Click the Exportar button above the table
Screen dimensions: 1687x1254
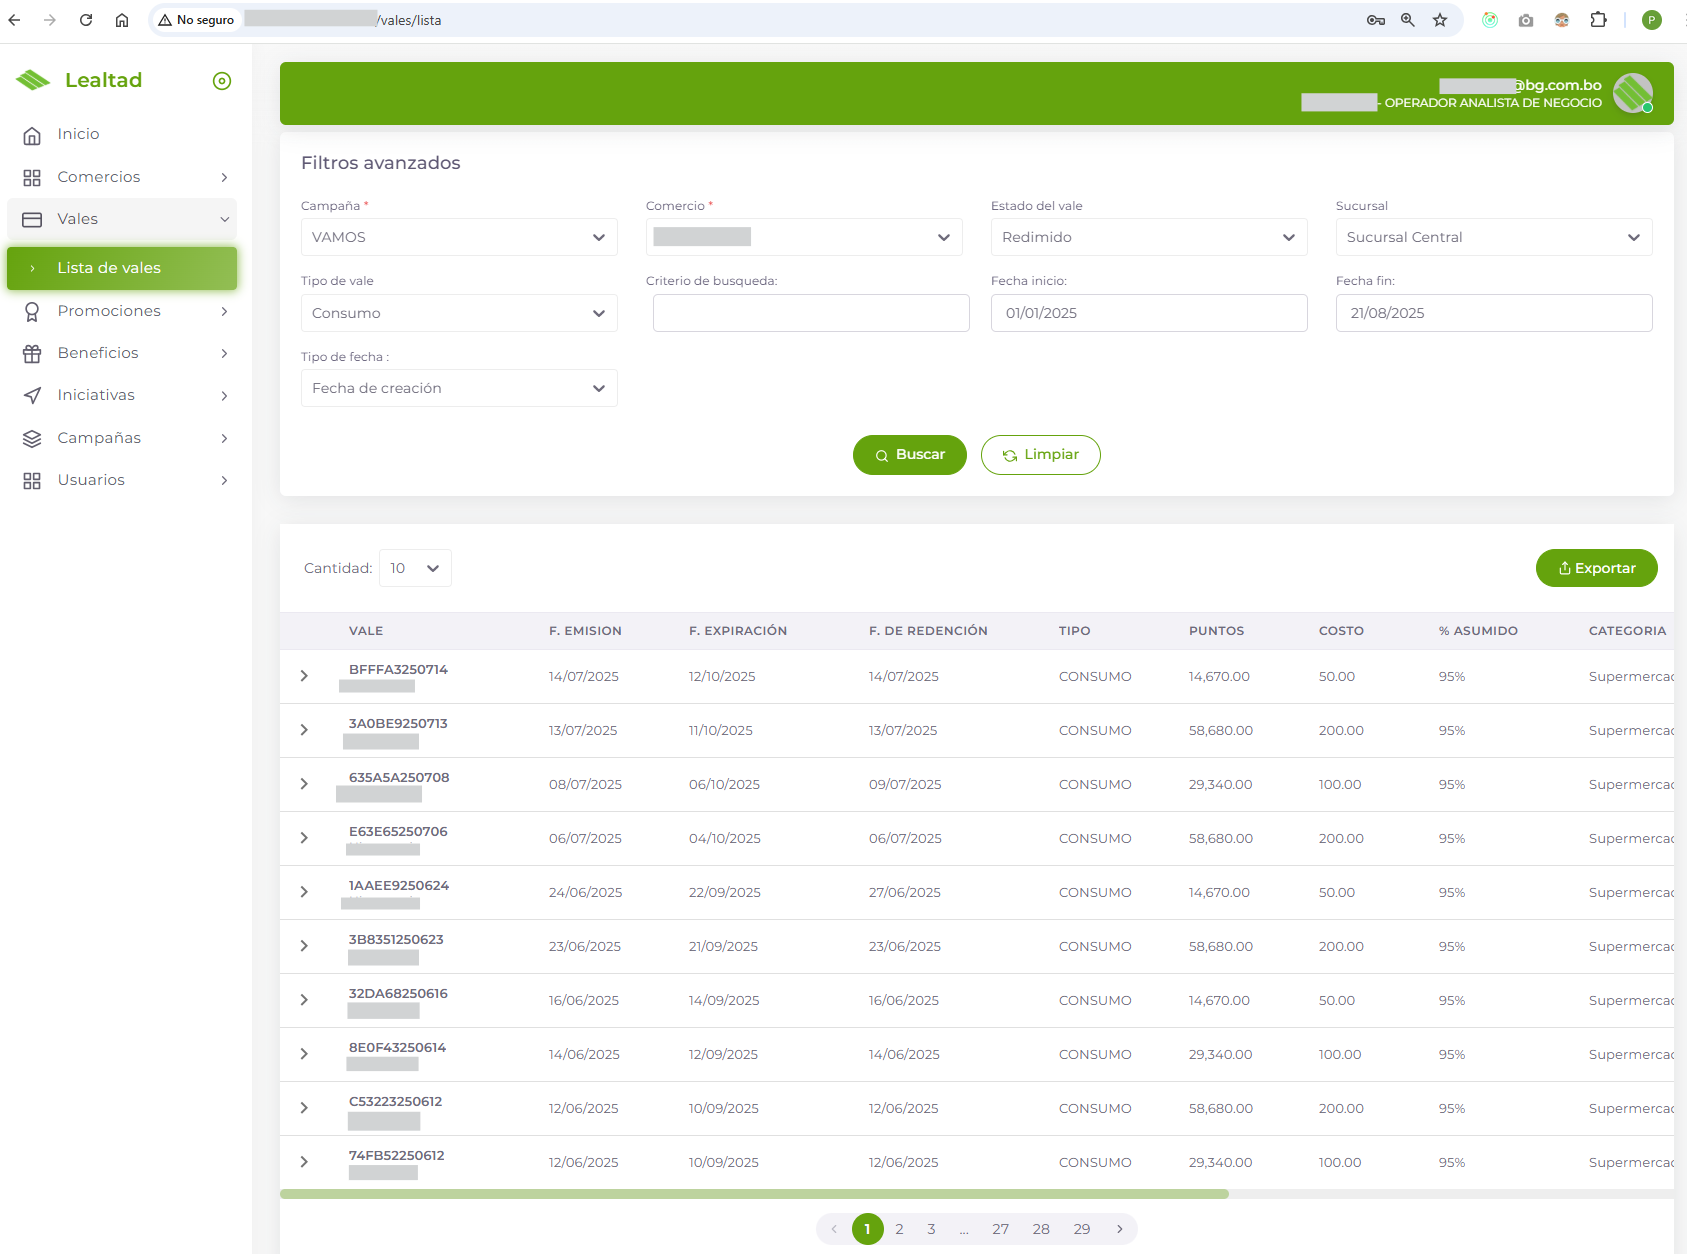(1596, 567)
